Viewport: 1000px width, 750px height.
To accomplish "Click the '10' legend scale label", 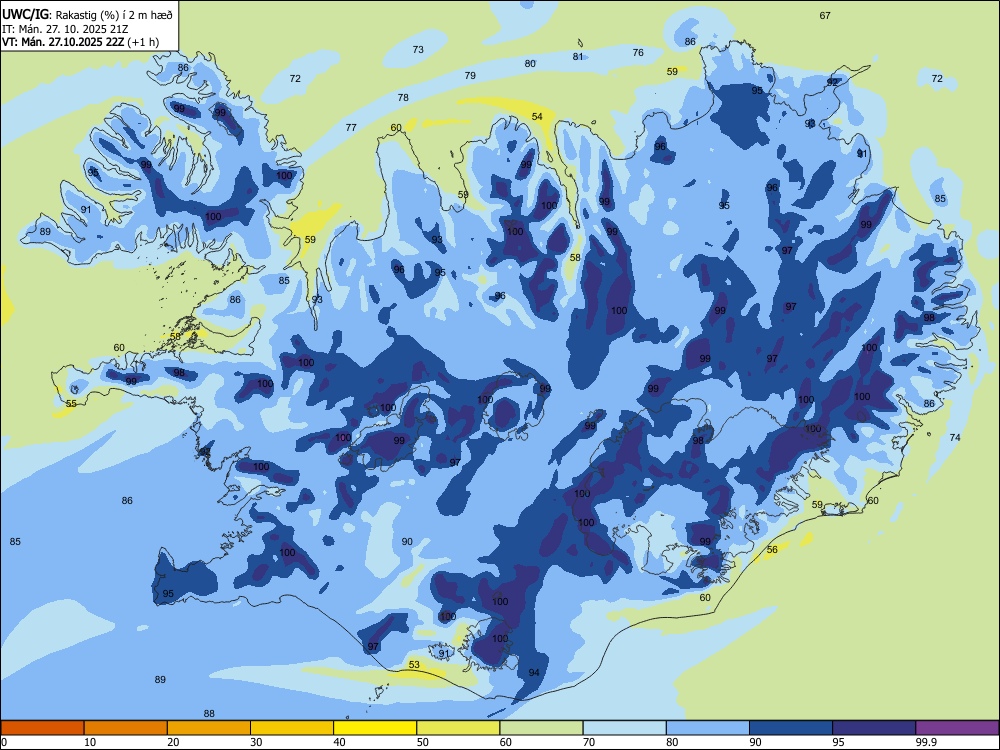I will [x=90, y=742].
